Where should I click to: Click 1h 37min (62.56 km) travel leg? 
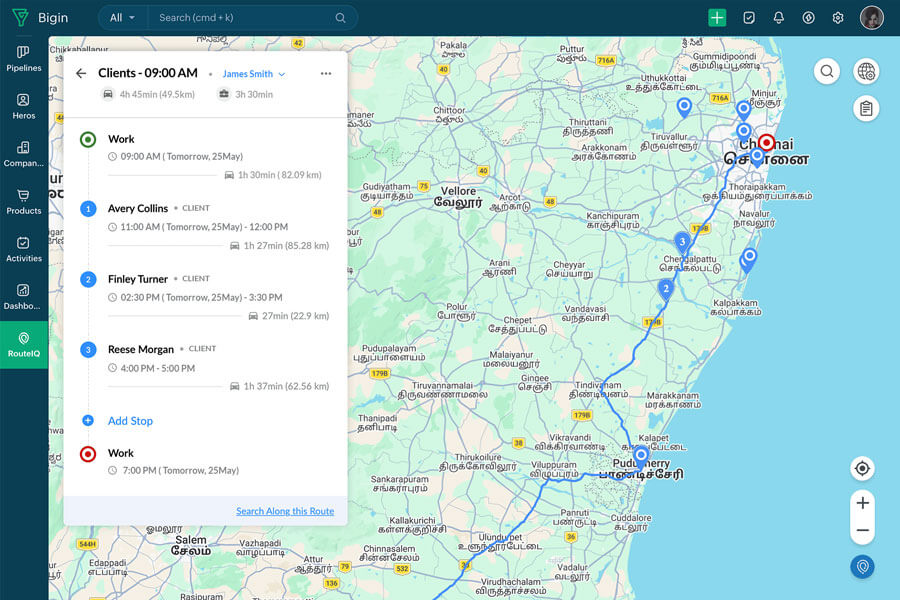(x=280, y=386)
